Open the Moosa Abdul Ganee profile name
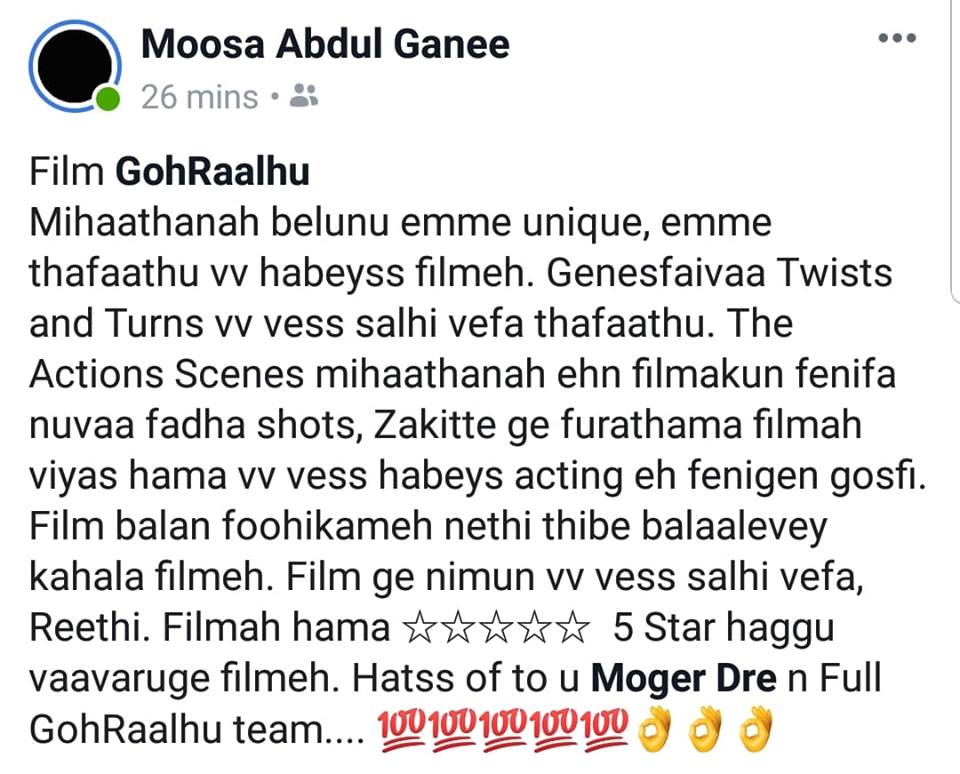 coord(325,44)
